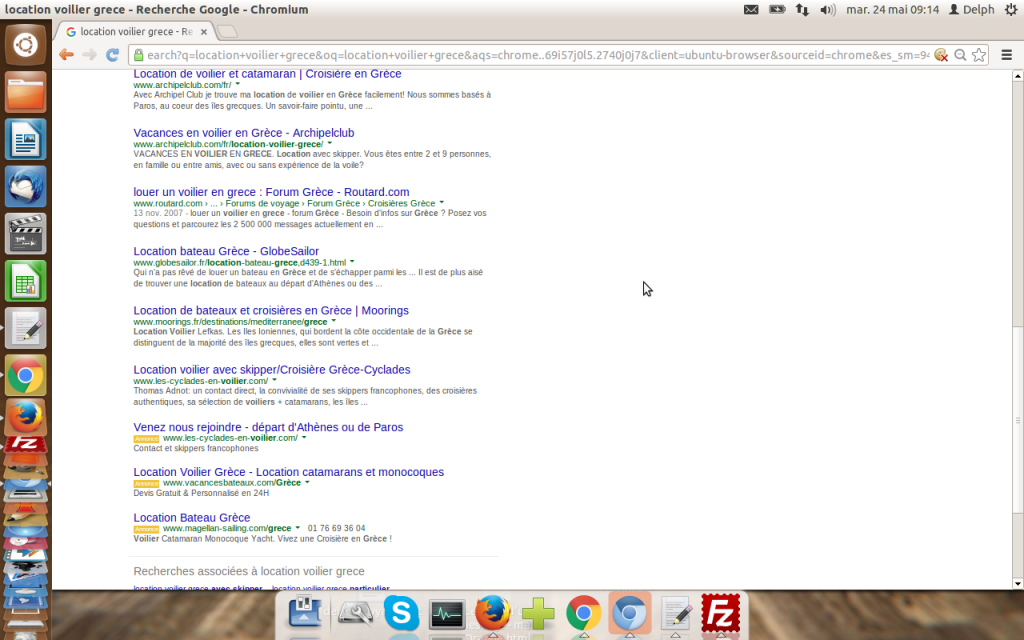Open dropdown arrow after Croisières Grèce breadcrumb
The height and width of the screenshot is (640, 1024).
tap(441, 202)
